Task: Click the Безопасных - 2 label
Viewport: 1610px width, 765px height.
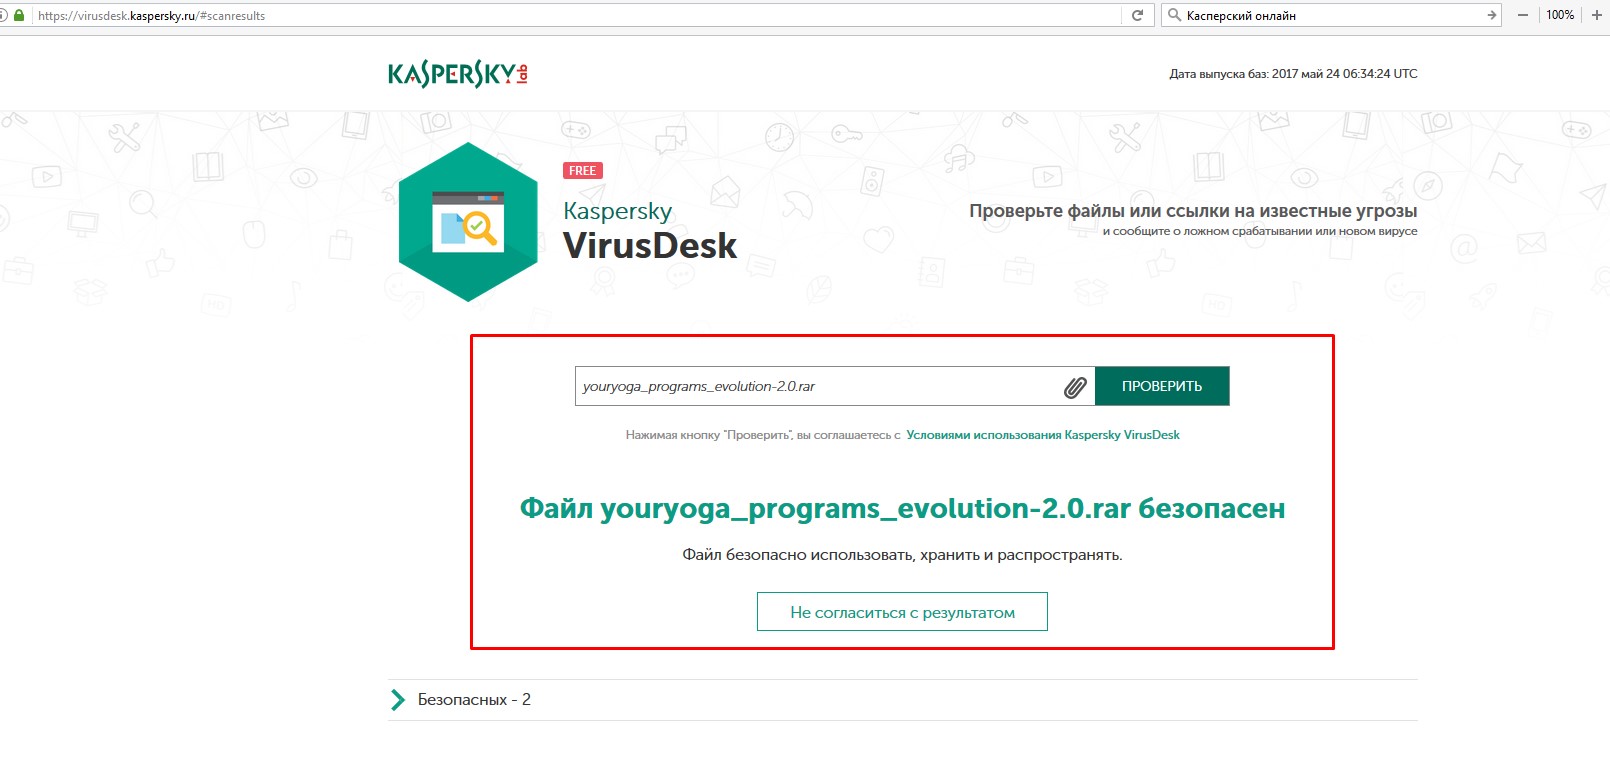Action: (474, 700)
